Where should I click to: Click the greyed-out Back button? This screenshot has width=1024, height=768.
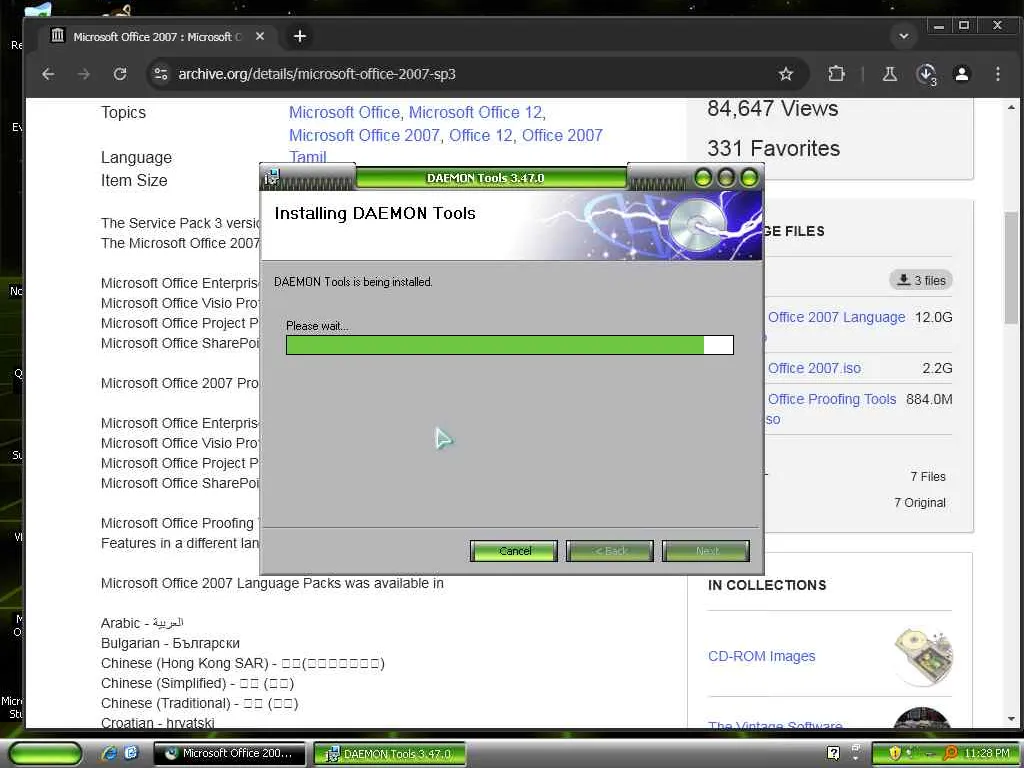(610, 551)
